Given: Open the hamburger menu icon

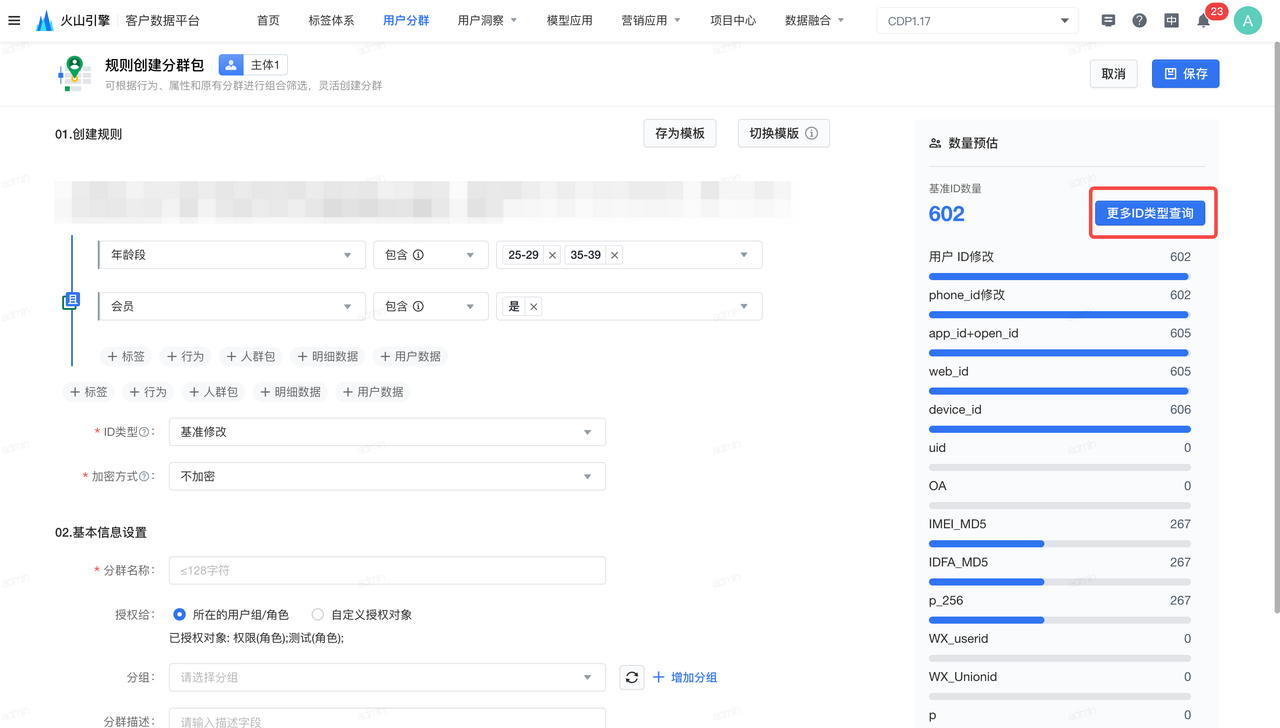Looking at the screenshot, I should [14, 20].
